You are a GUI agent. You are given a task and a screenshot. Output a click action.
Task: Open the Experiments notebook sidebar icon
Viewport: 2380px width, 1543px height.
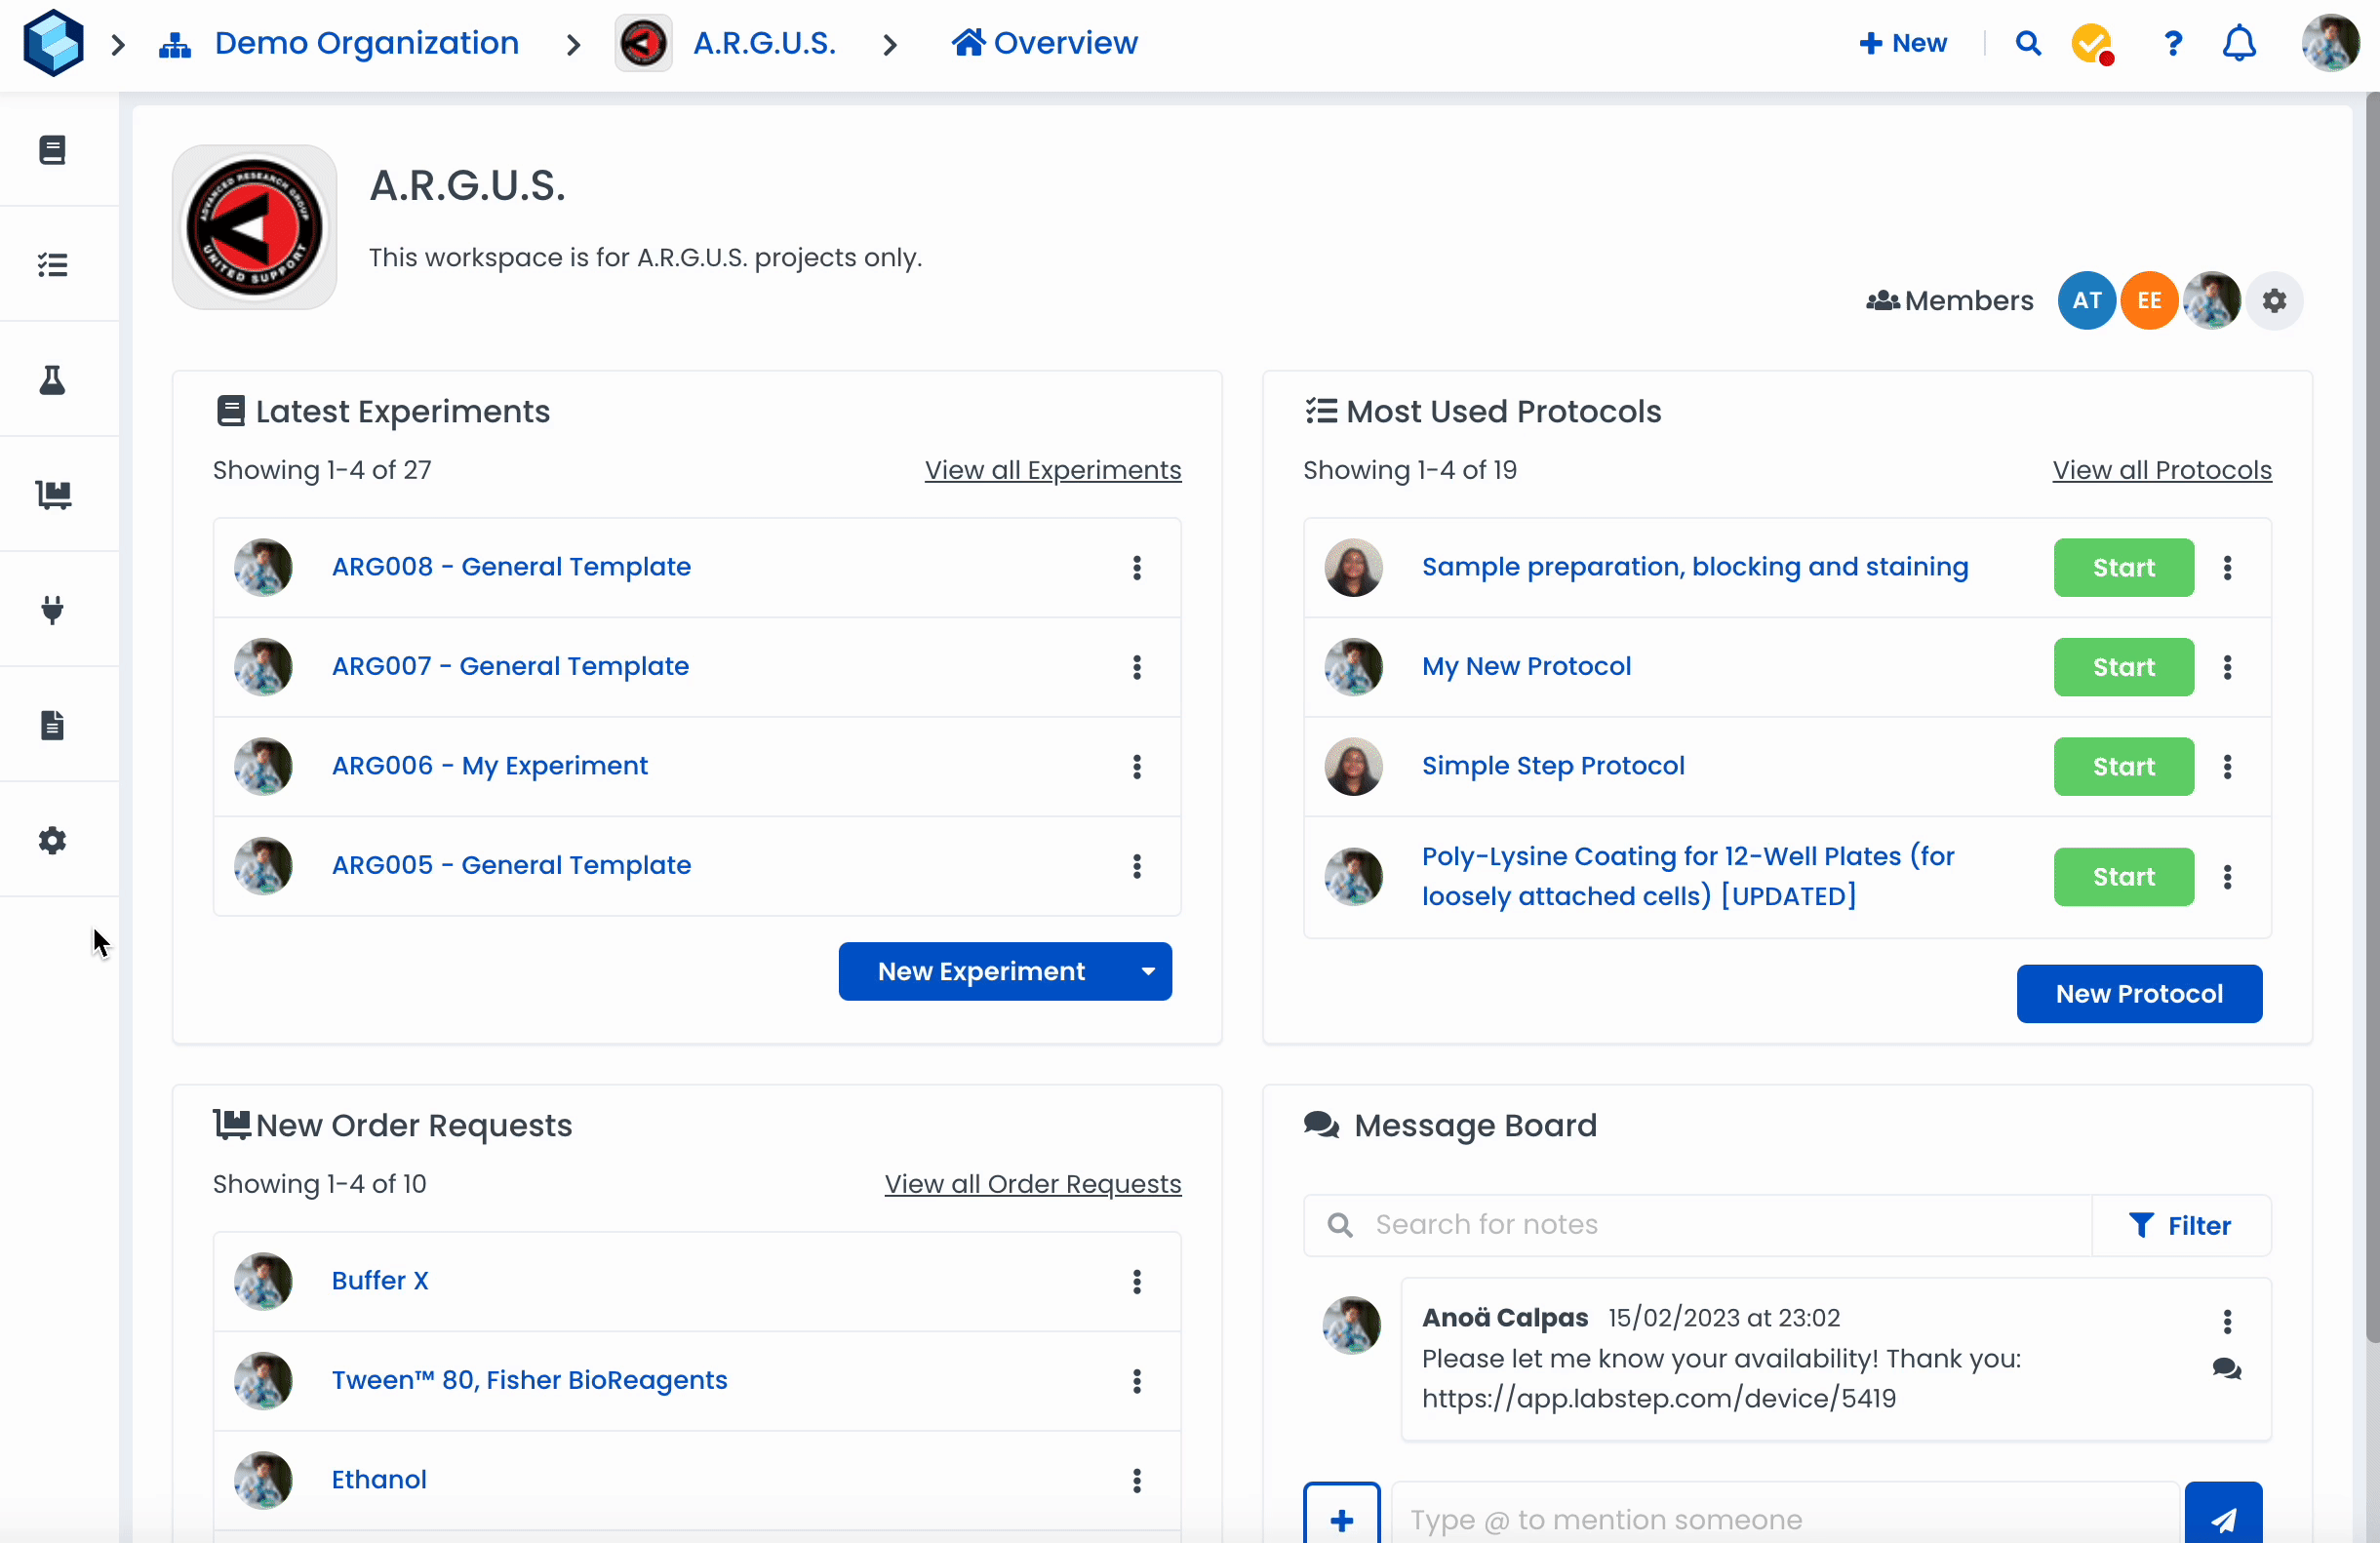pos(52,150)
